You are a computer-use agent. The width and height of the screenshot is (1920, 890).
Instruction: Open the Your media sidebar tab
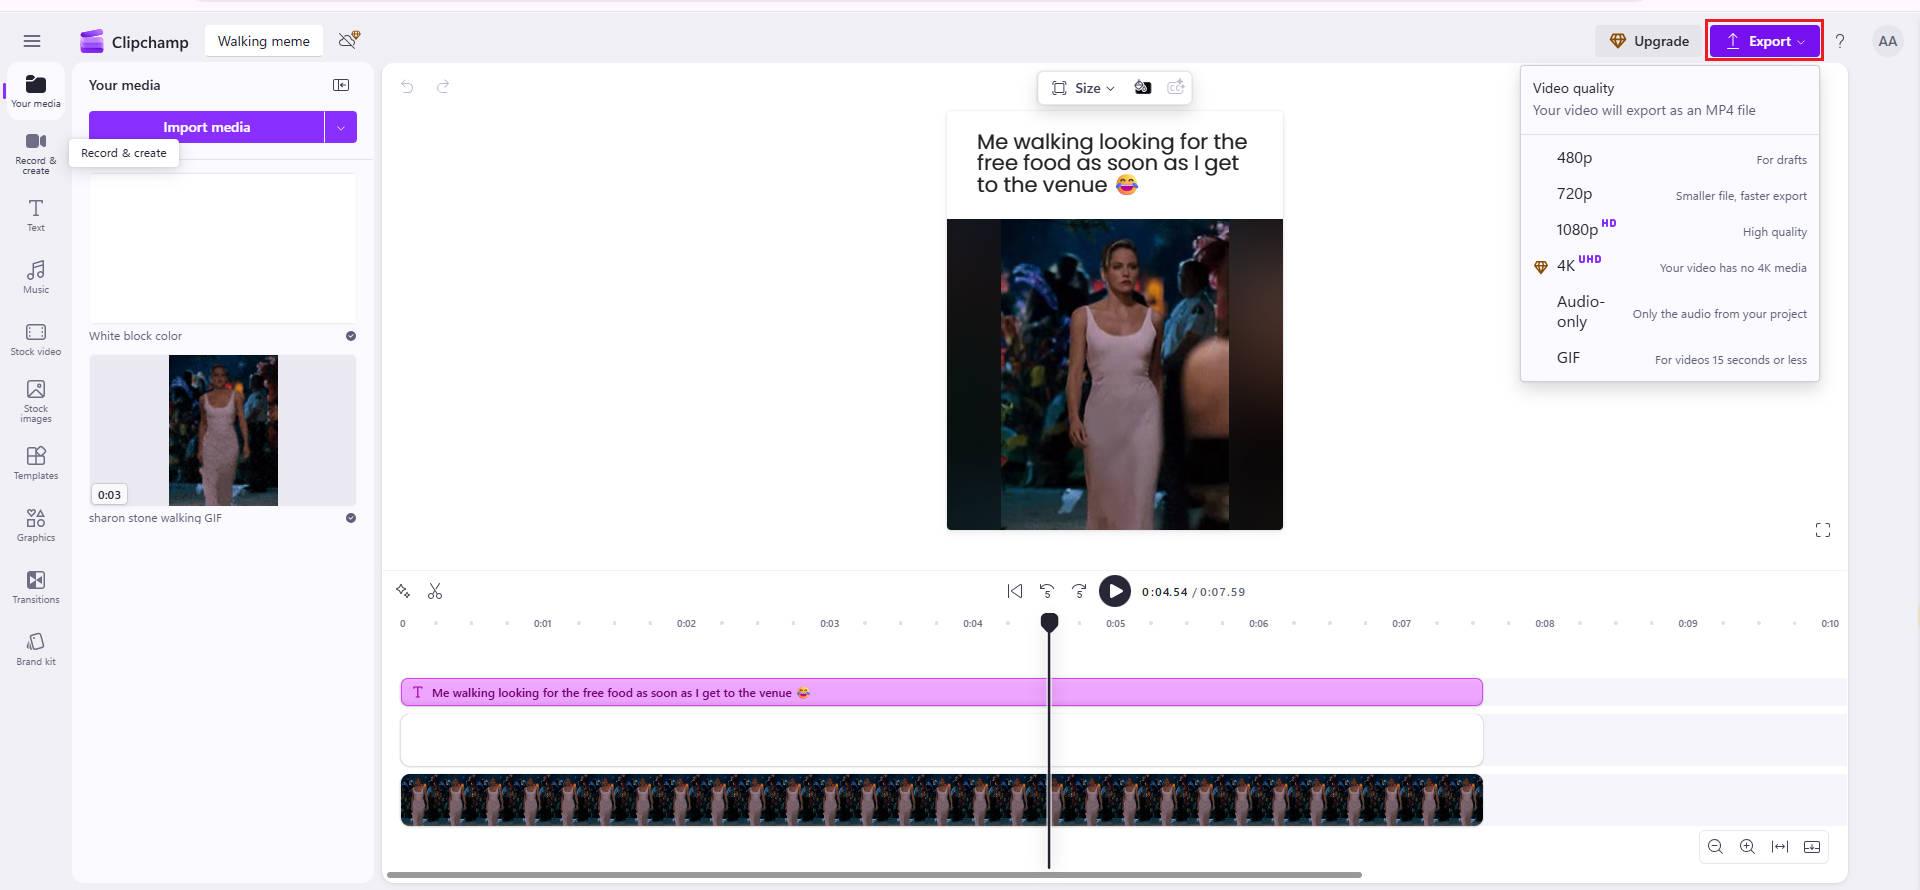click(x=36, y=90)
